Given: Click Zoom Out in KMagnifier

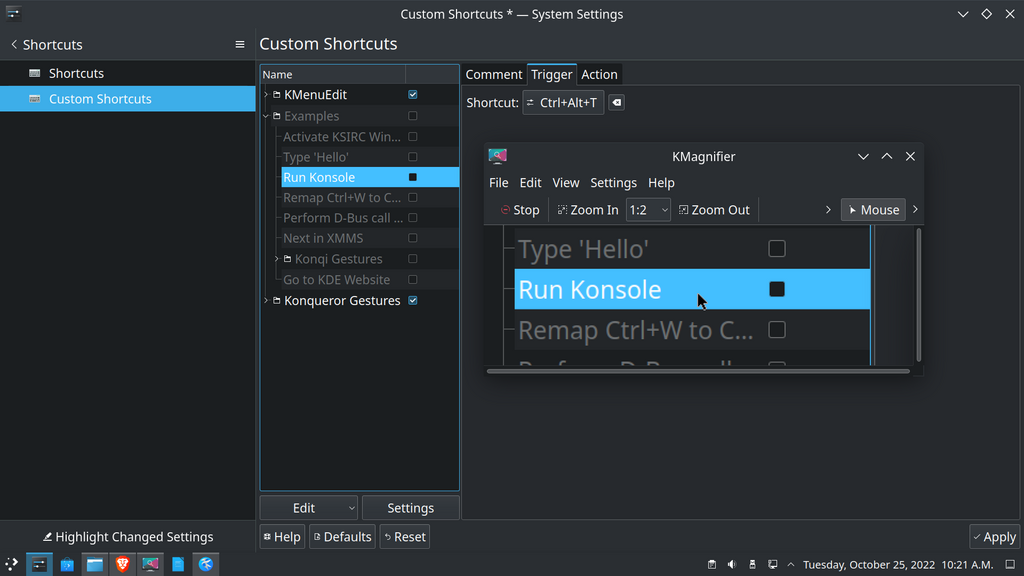Looking at the screenshot, I should [713, 210].
